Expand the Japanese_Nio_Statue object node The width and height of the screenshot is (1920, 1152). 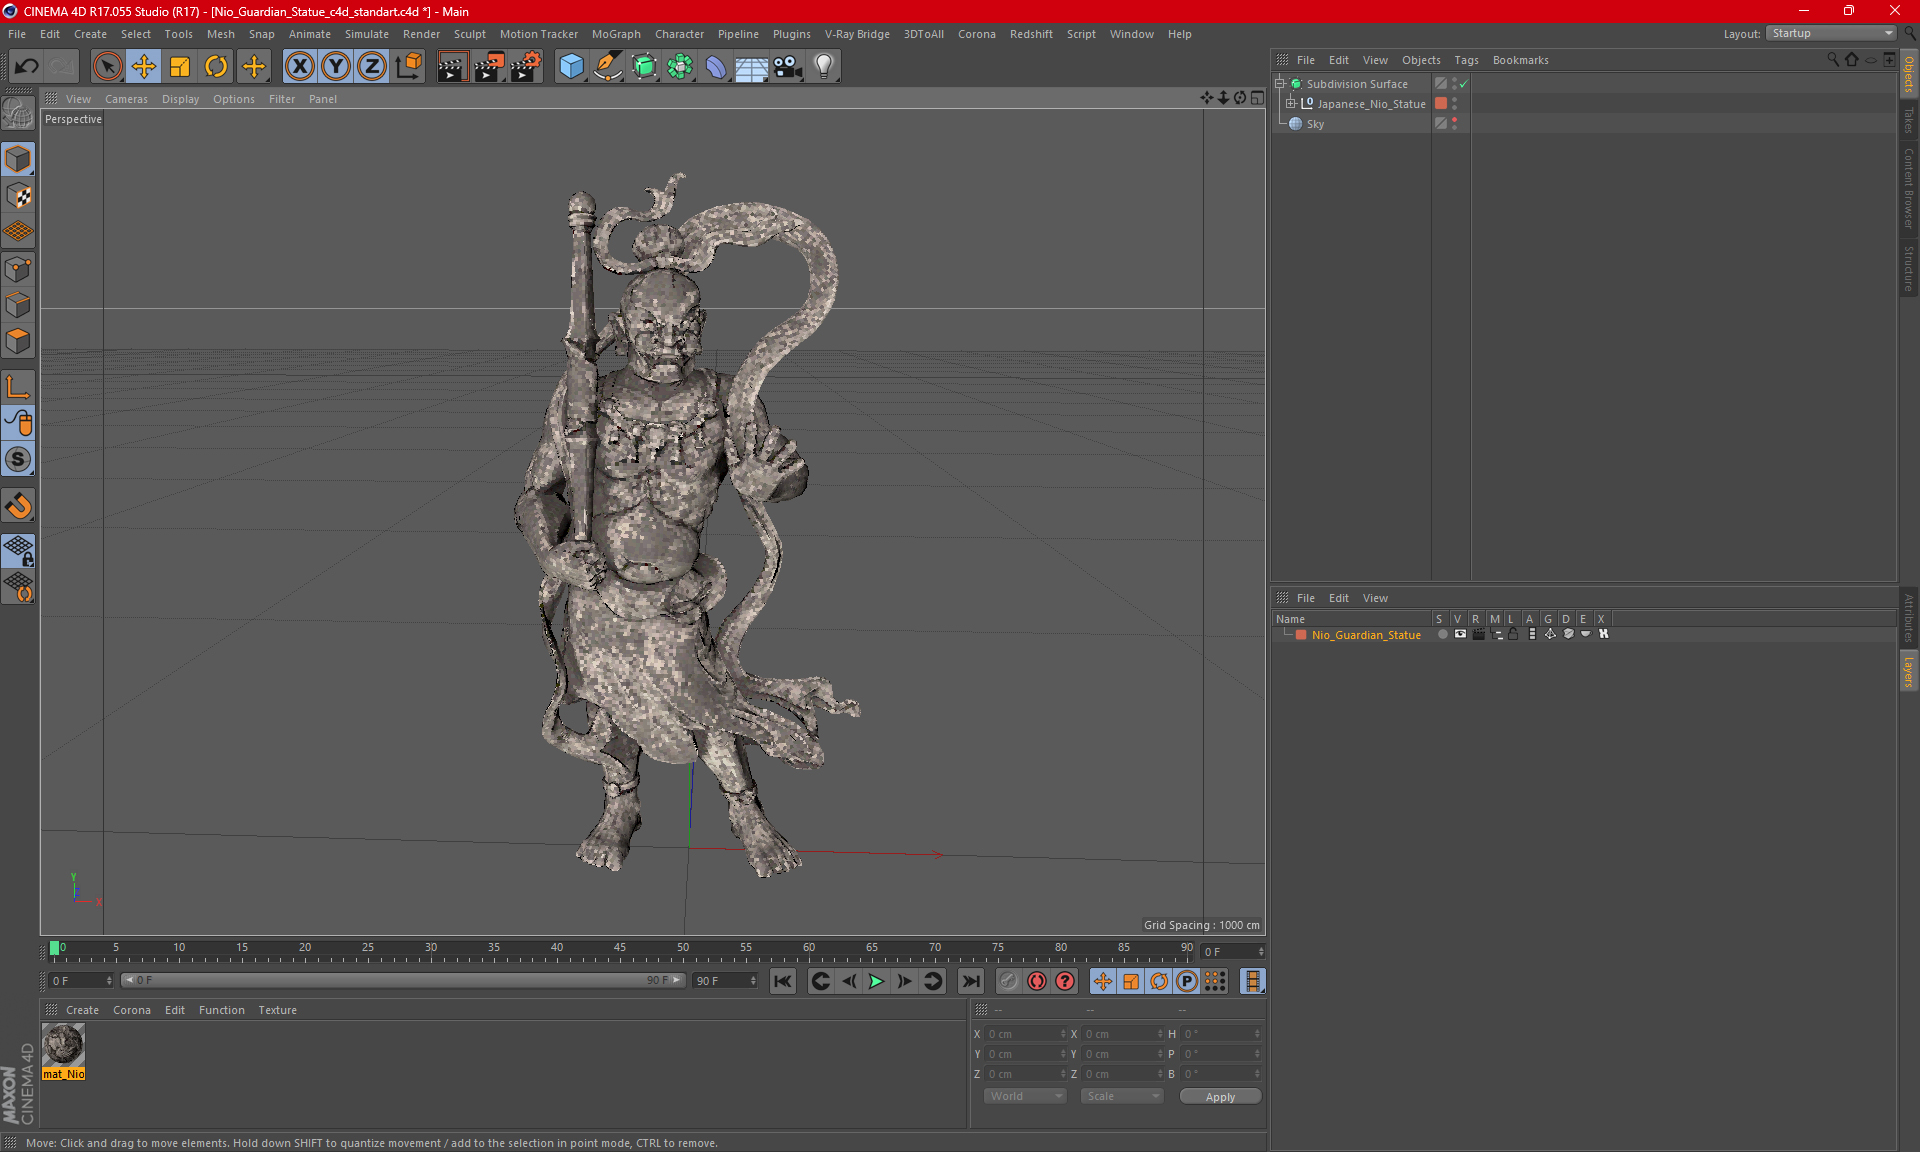1291,104
